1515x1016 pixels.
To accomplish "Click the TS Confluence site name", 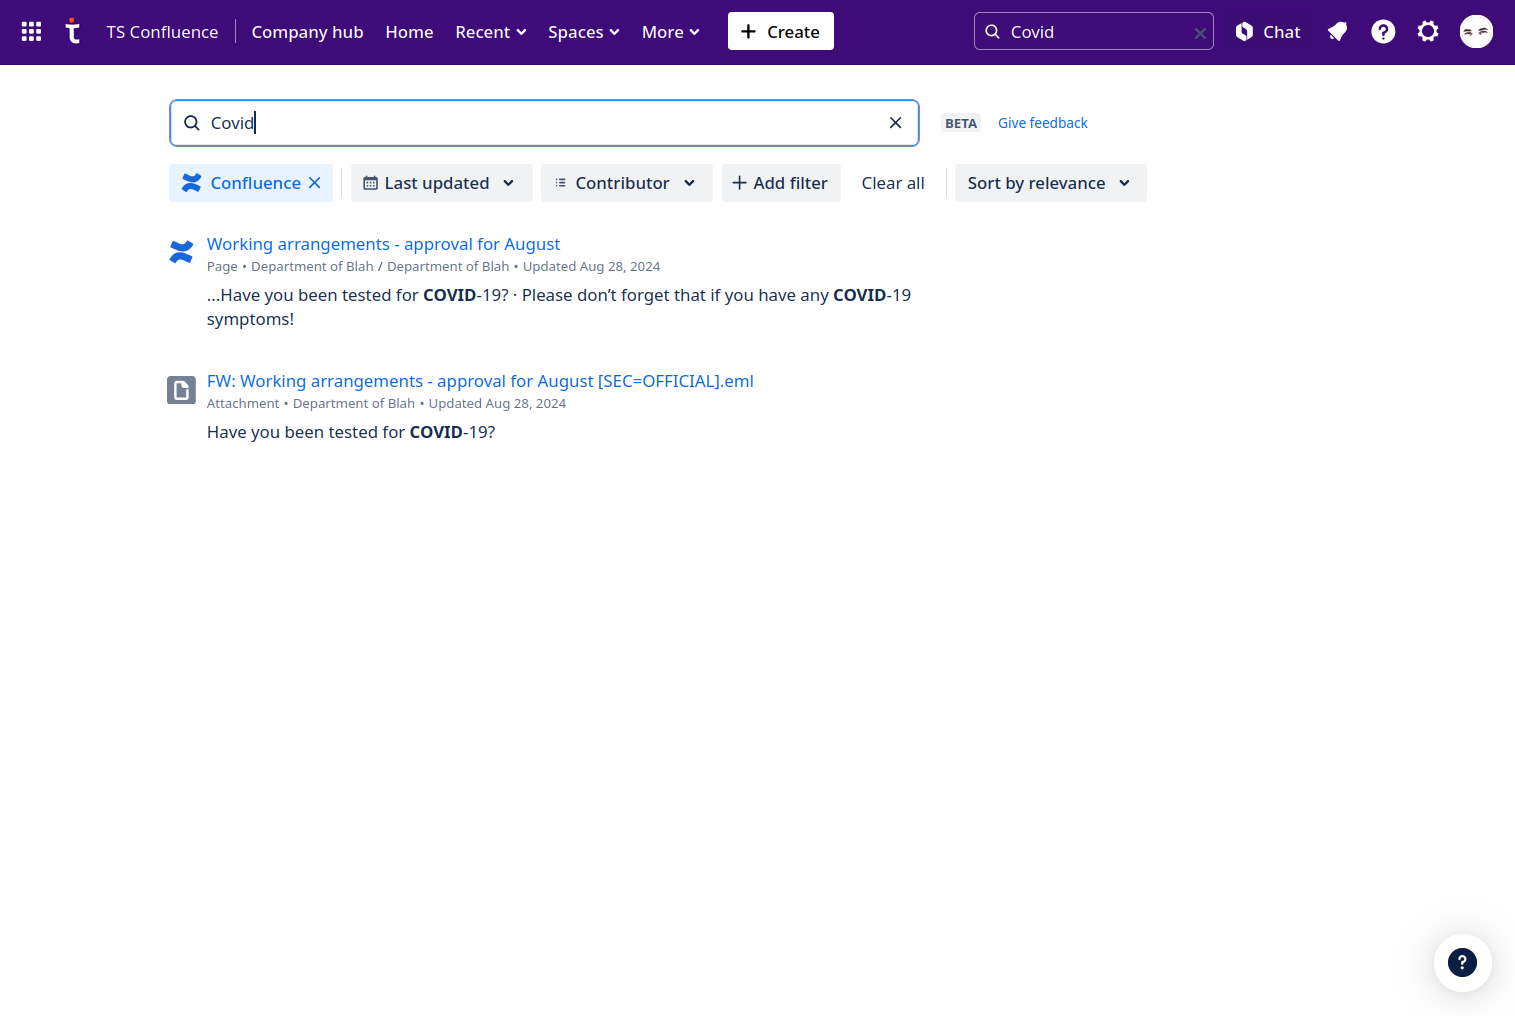I will pyautogui.click(x=162, y=32).
